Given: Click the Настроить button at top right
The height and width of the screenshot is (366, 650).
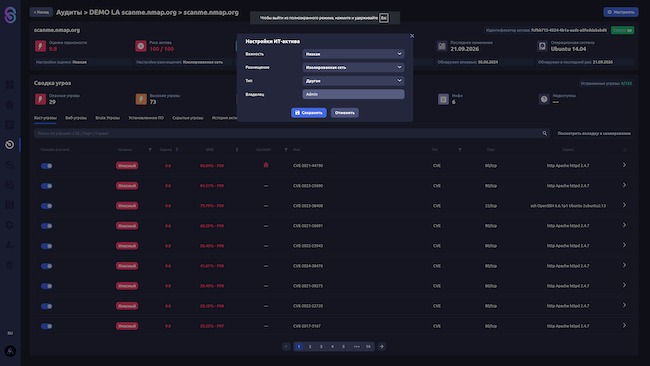Looking at the screenshot, I should pos(621,12).
